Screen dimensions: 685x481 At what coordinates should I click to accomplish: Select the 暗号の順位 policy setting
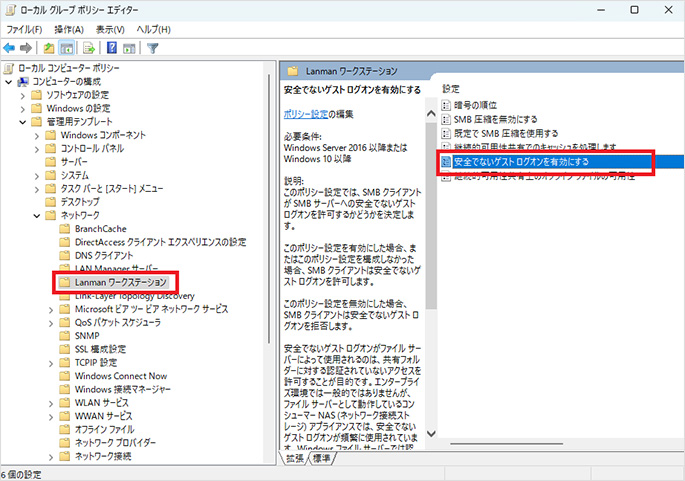click(478, 104)
